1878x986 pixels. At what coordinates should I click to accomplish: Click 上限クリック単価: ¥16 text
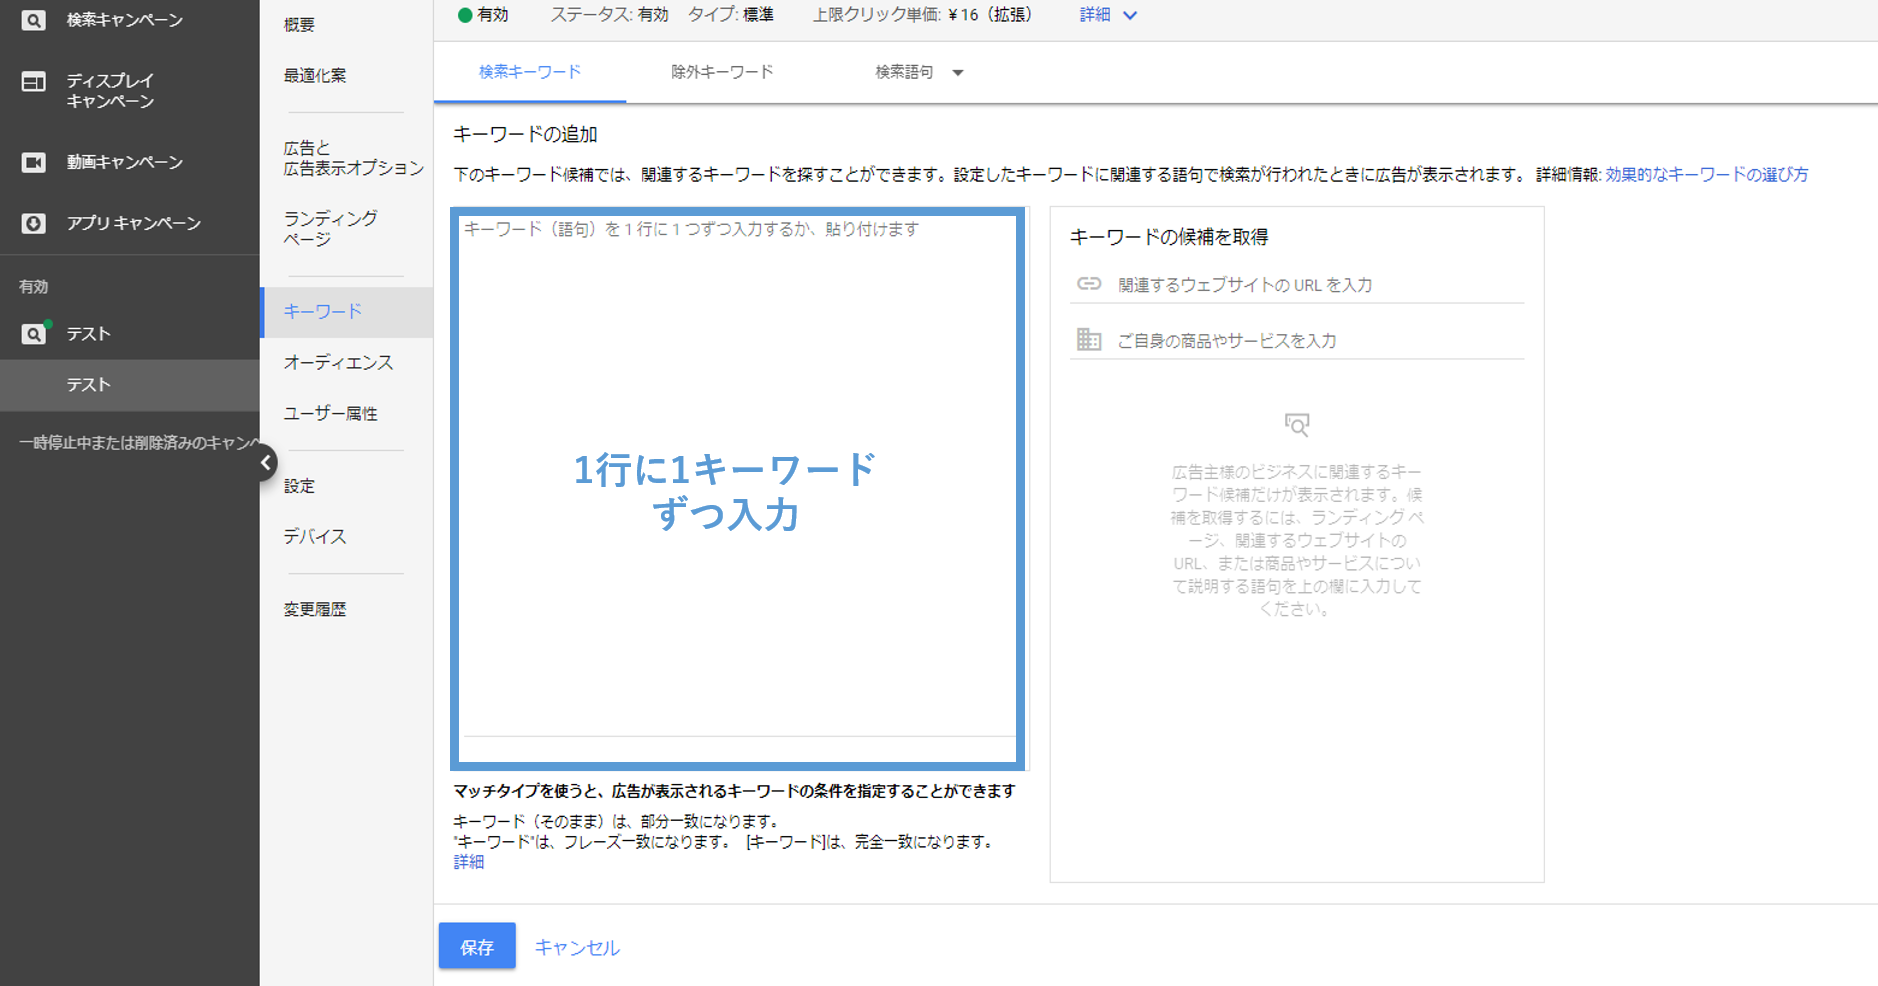922,15
